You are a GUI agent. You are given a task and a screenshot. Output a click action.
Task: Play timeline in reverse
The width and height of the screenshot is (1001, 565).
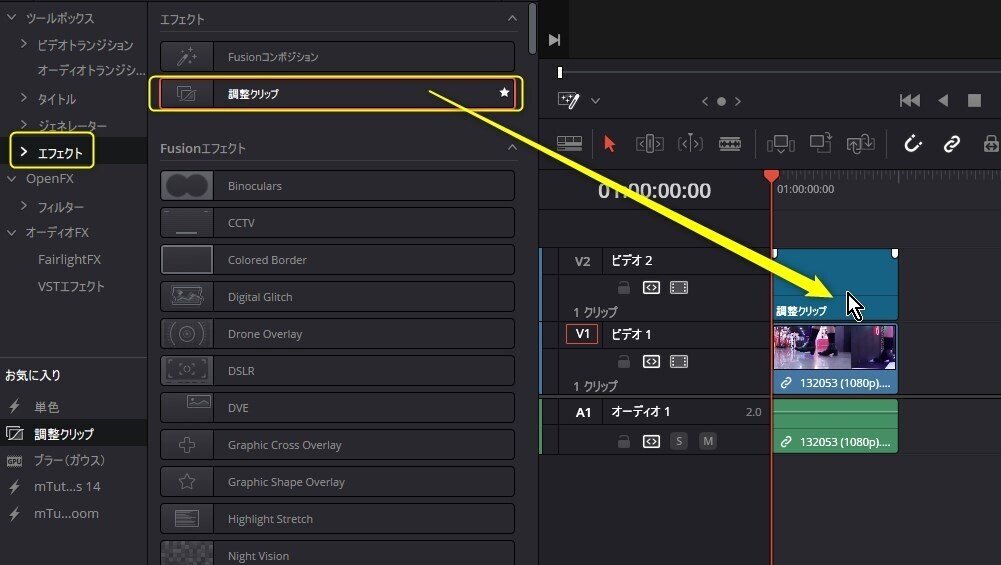point(943,100)
